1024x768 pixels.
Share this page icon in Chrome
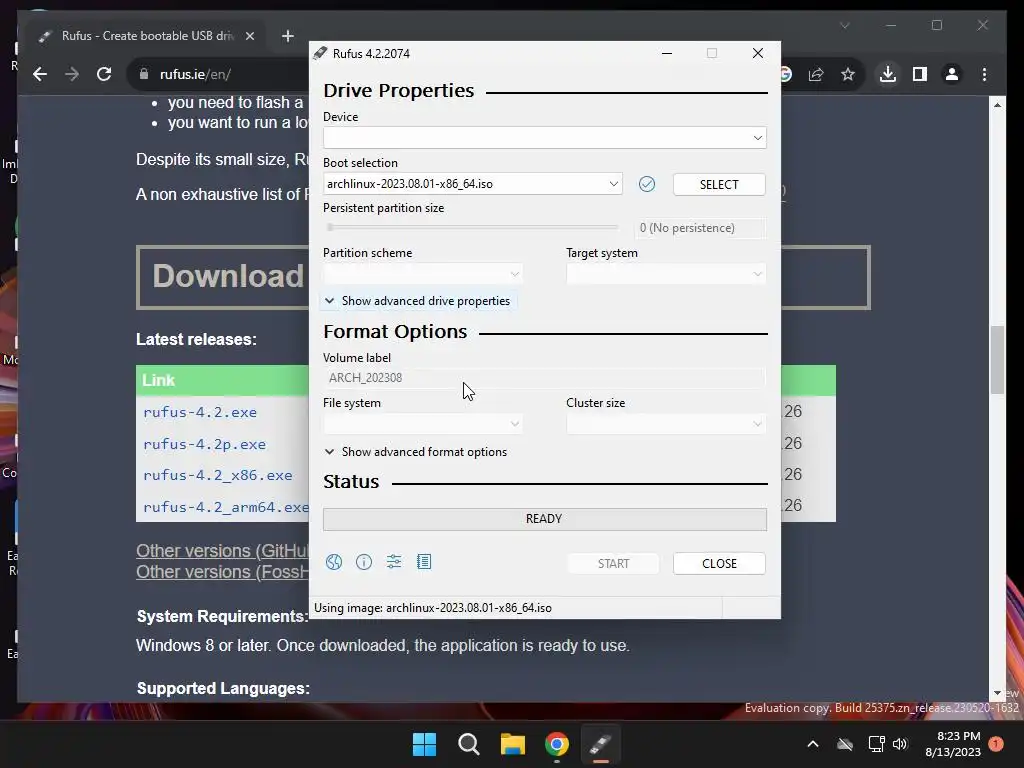(816, 74)
